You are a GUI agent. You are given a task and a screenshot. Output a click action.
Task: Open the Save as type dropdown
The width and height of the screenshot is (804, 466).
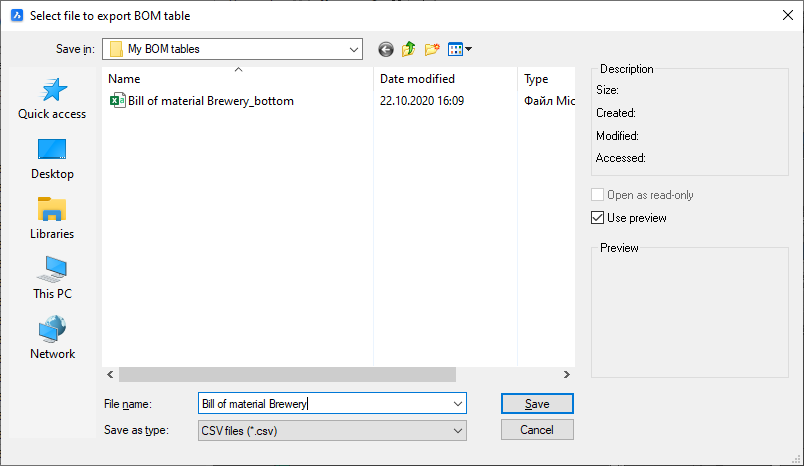[458, 431]
